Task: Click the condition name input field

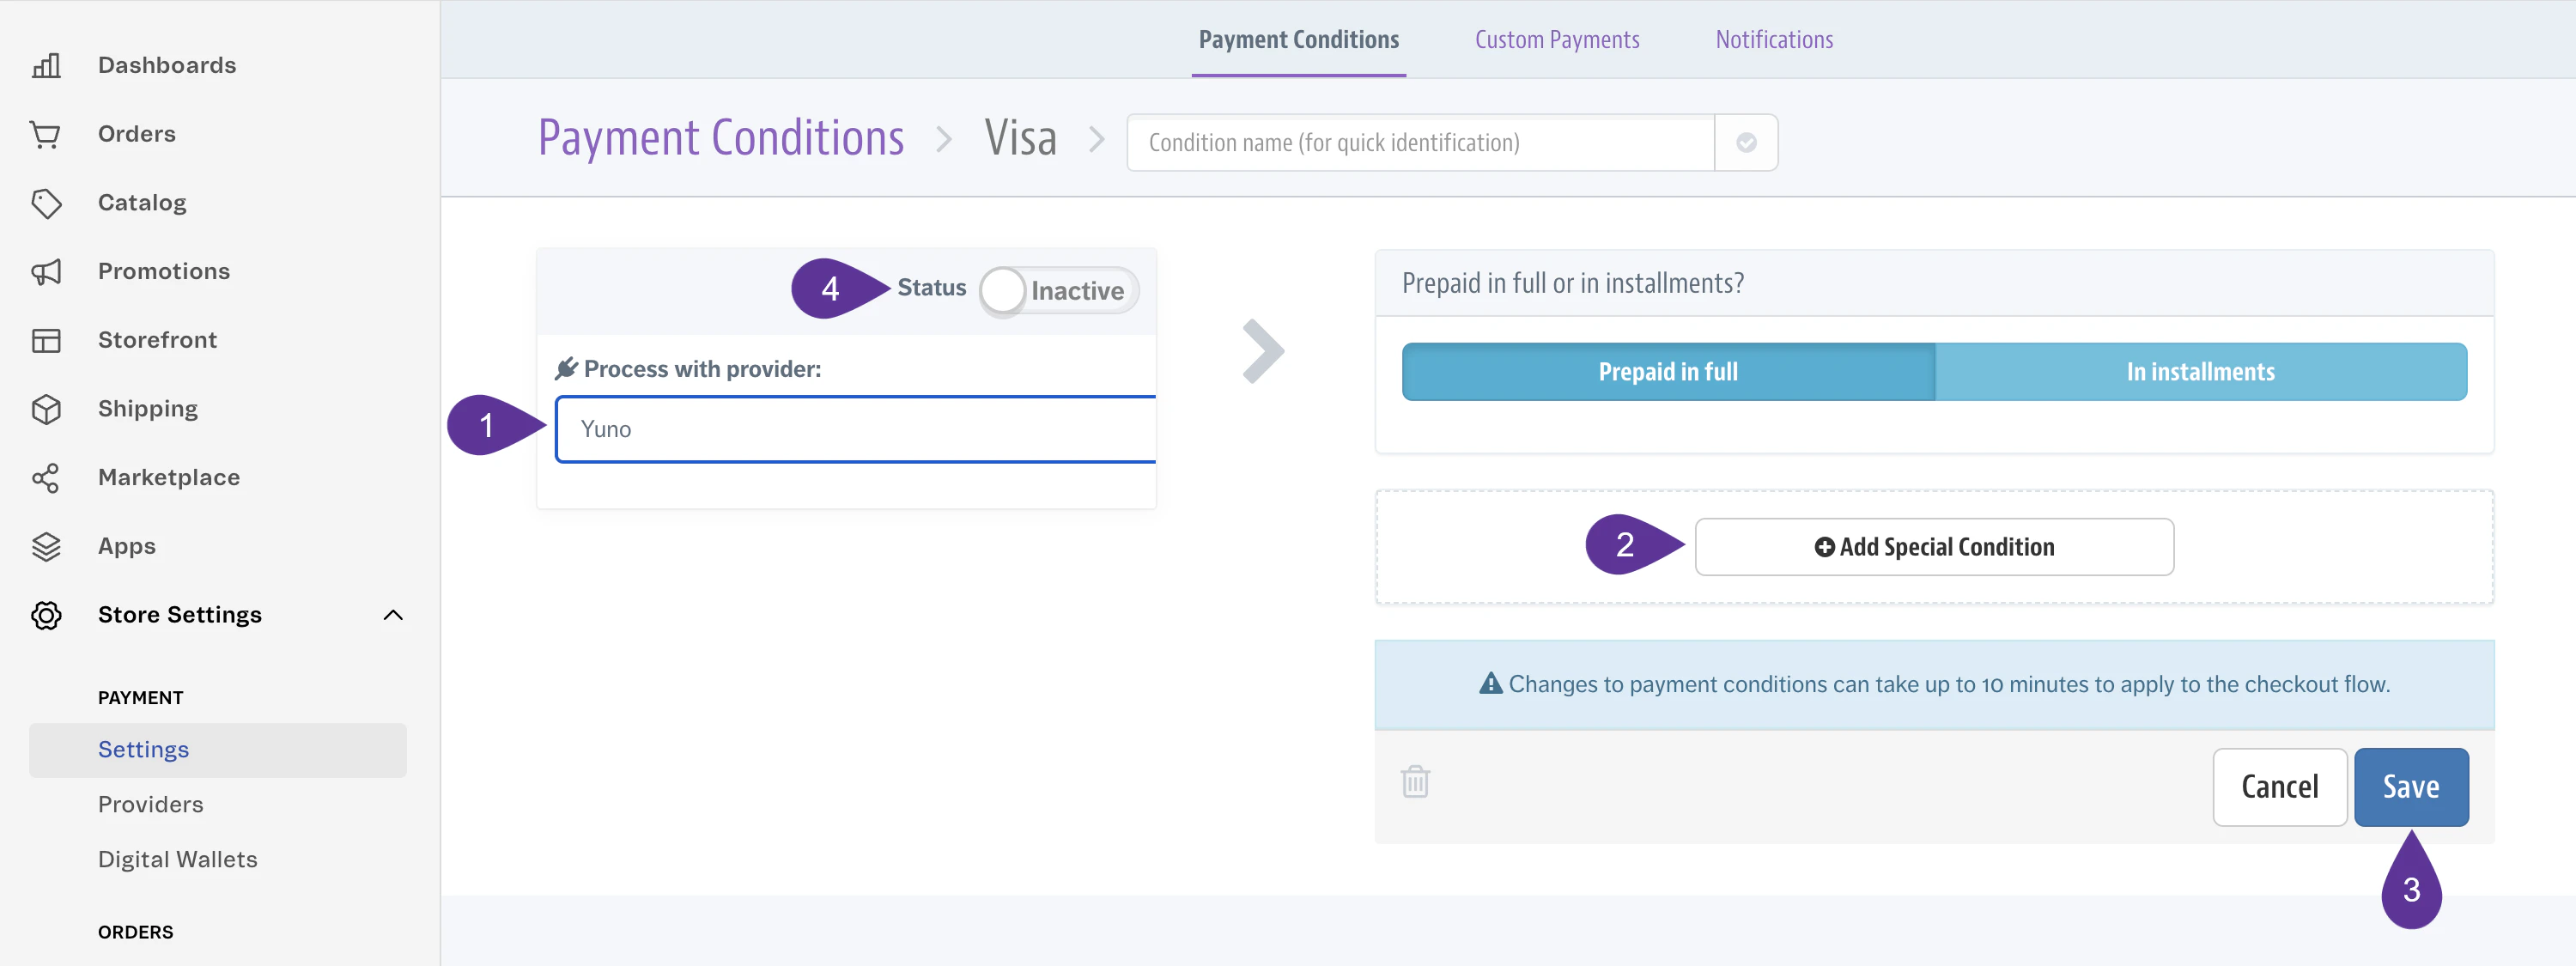Action: [x=1420, y=143]
